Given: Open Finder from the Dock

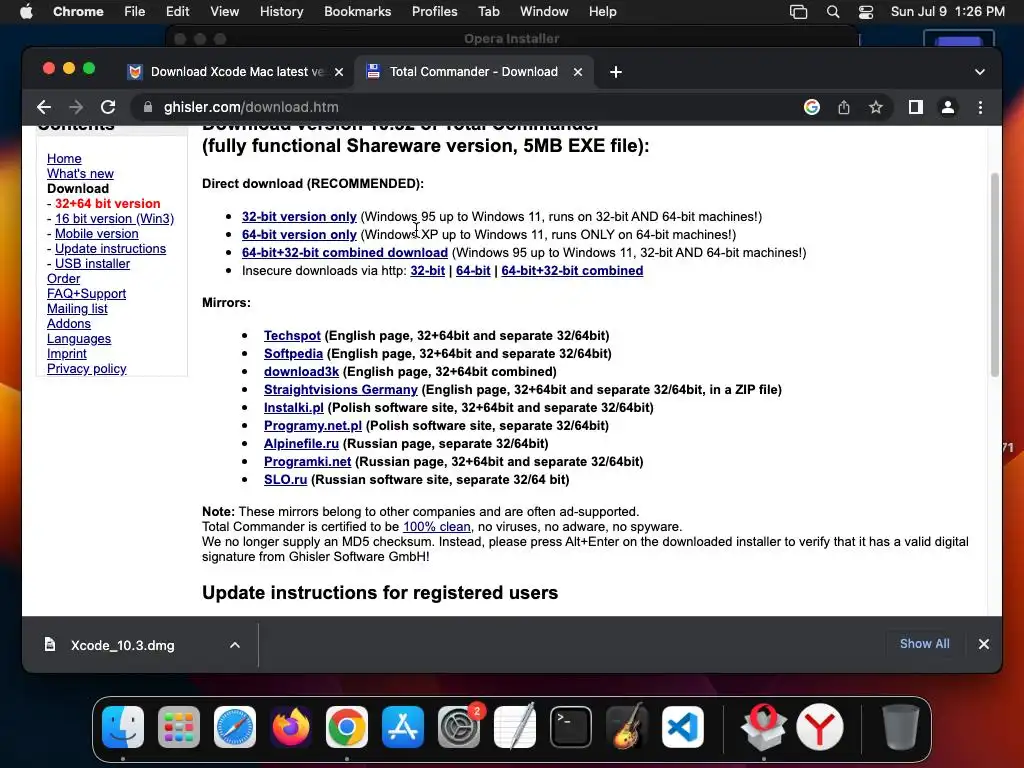Looking at the screenshot, I should 123,727.
